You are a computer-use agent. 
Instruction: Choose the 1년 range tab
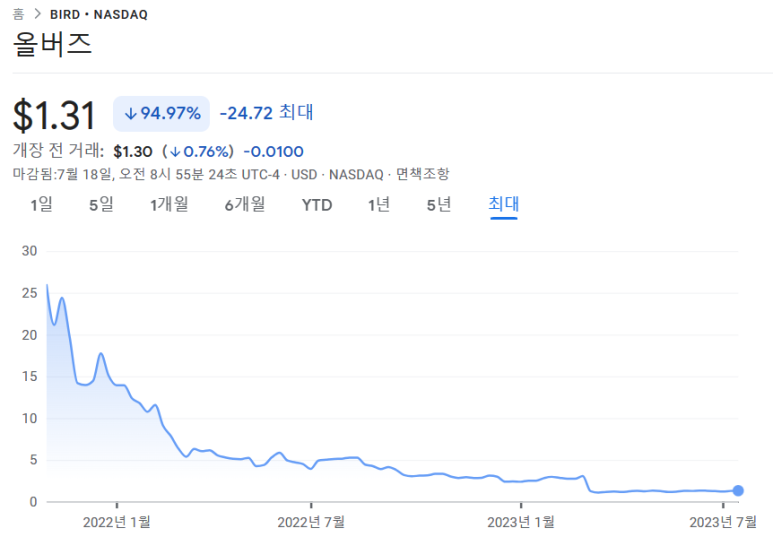pos(379,204)
